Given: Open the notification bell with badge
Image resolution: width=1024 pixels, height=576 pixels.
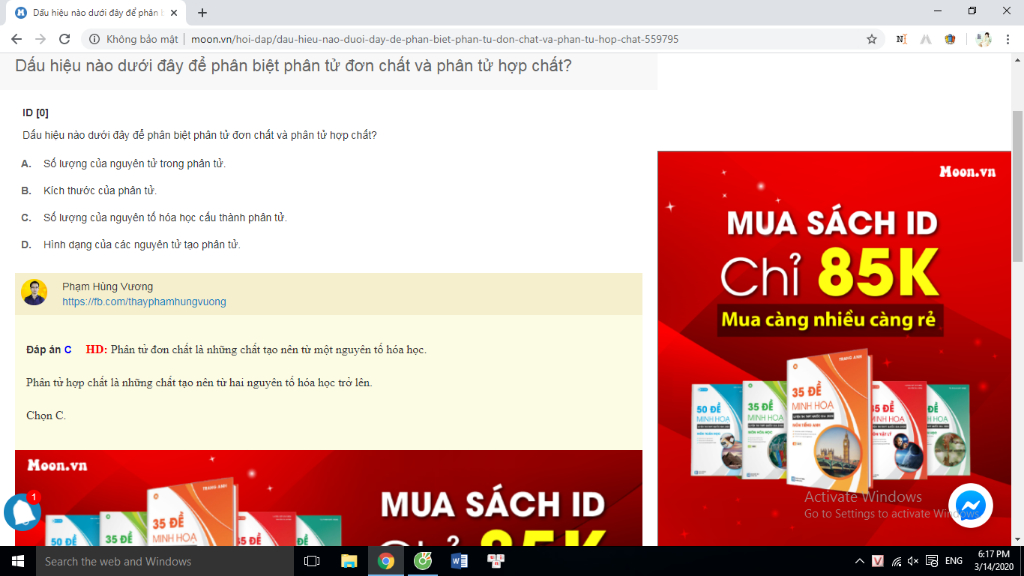Looking at the screenshot, I should (x=22, y=511).
